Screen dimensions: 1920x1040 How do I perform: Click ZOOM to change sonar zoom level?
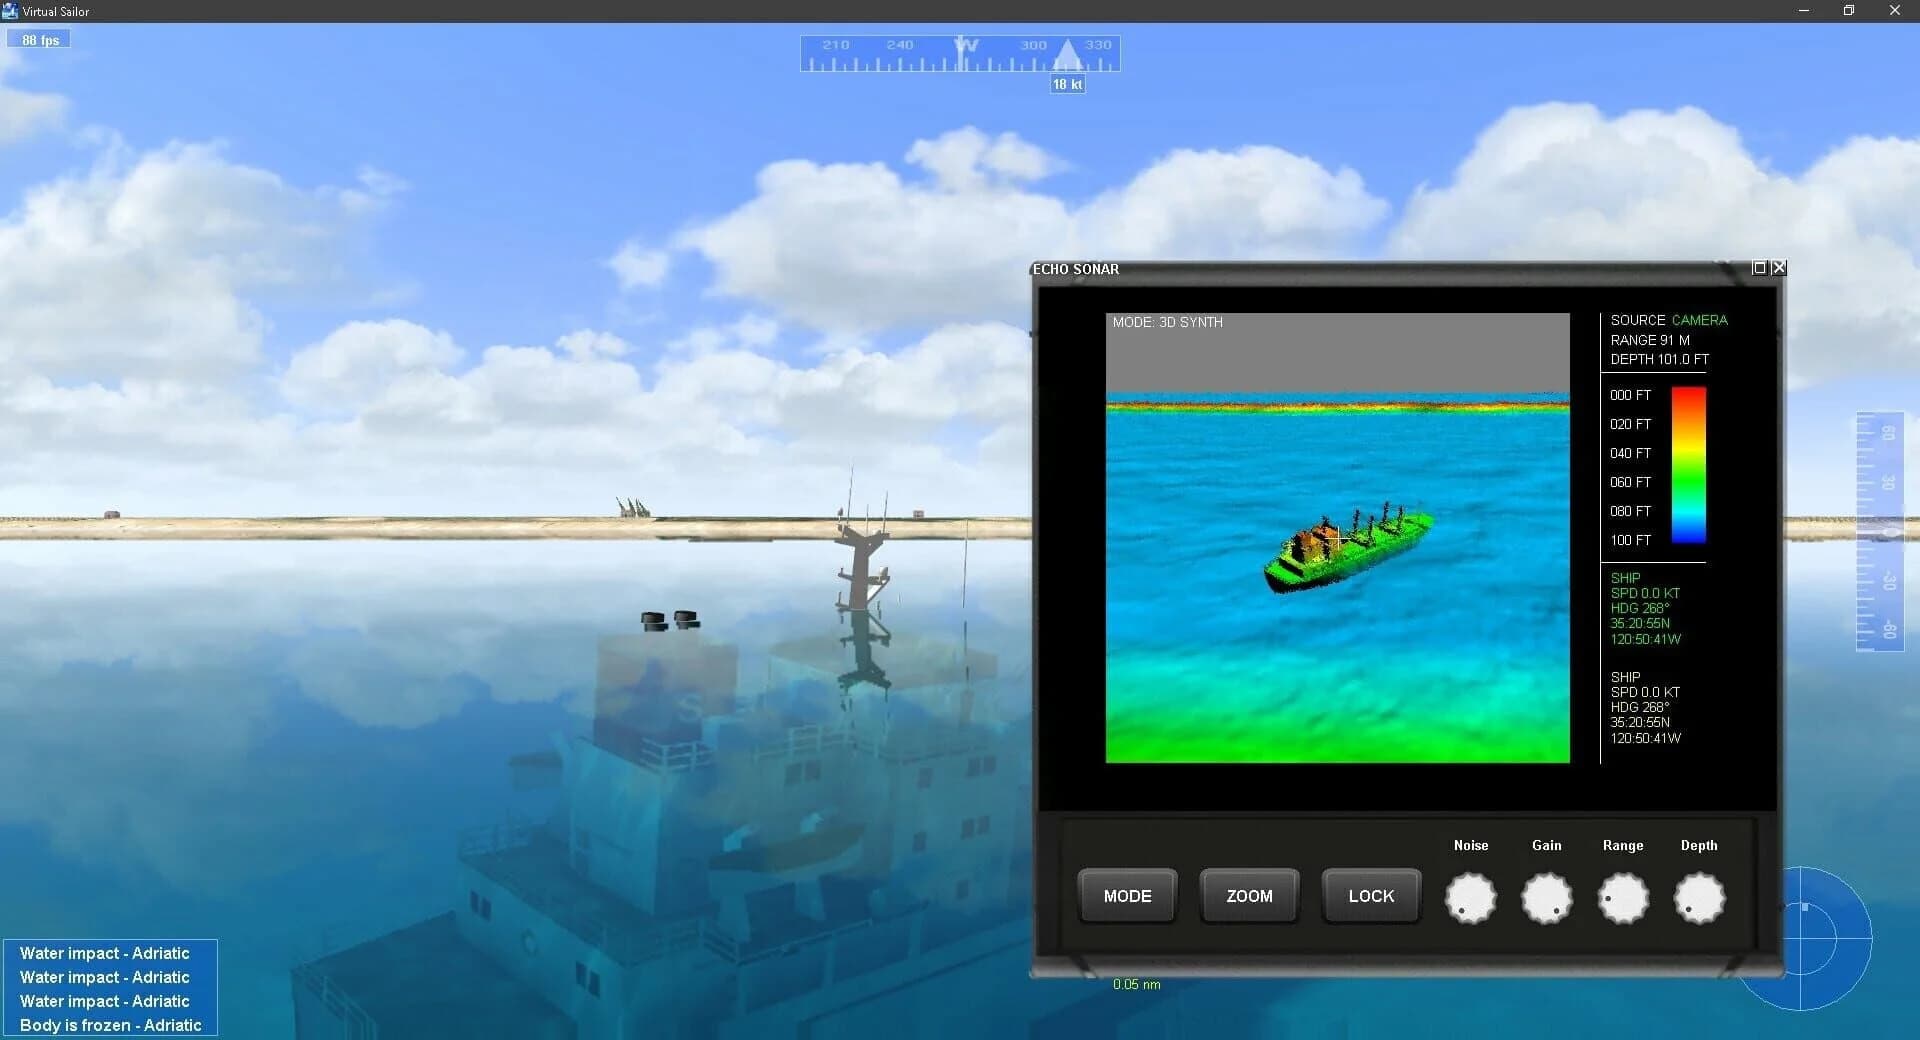click(x=1248, y=896)
